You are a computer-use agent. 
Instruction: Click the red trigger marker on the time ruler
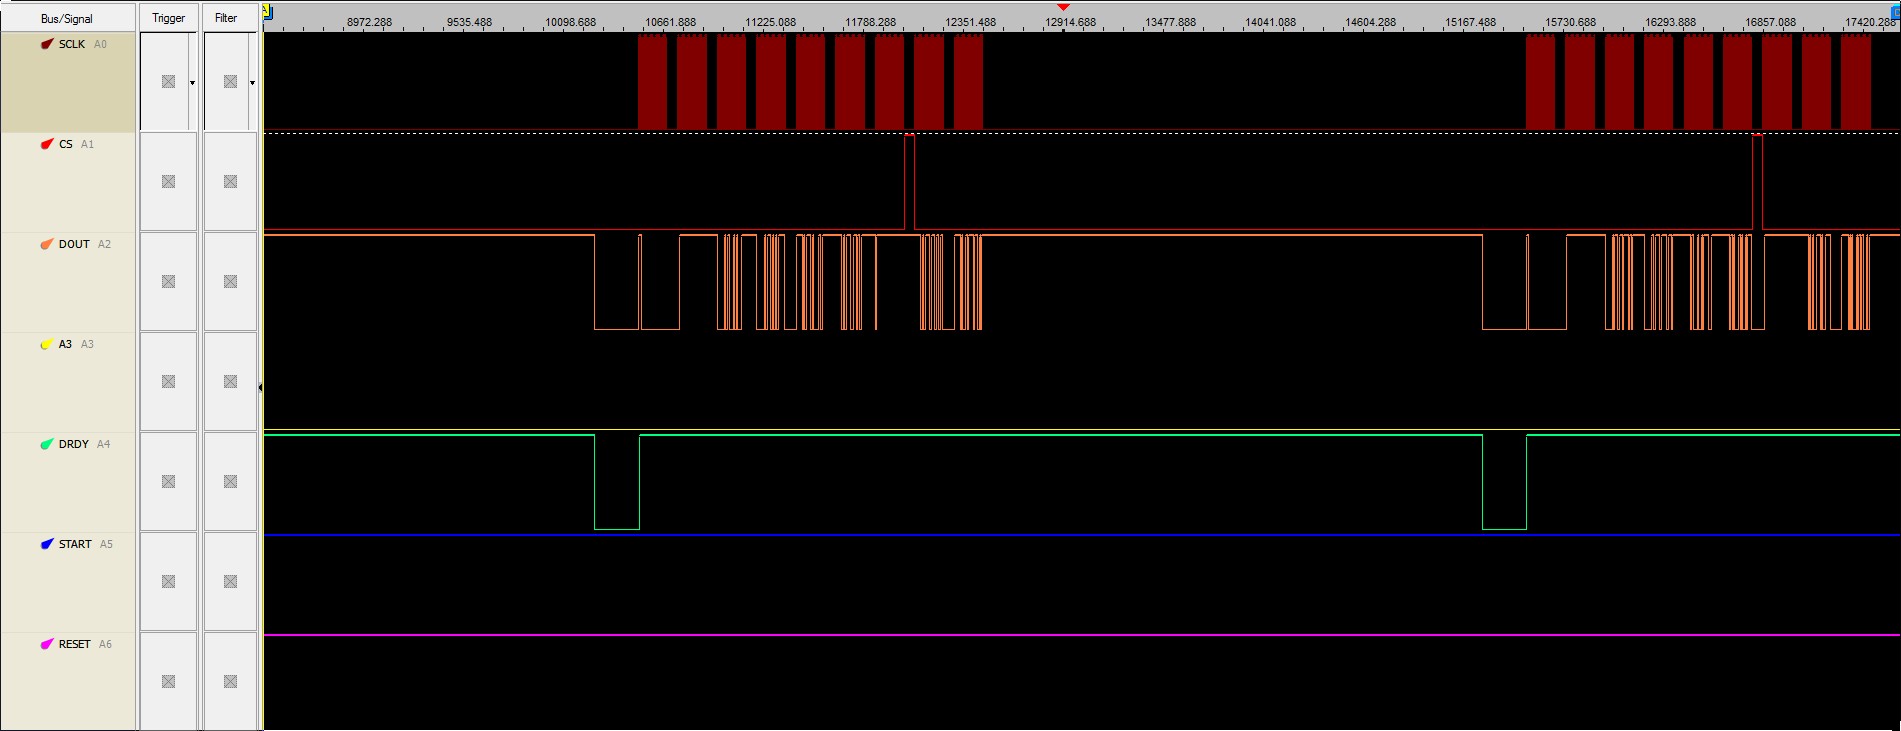(x=1063, y=8)
